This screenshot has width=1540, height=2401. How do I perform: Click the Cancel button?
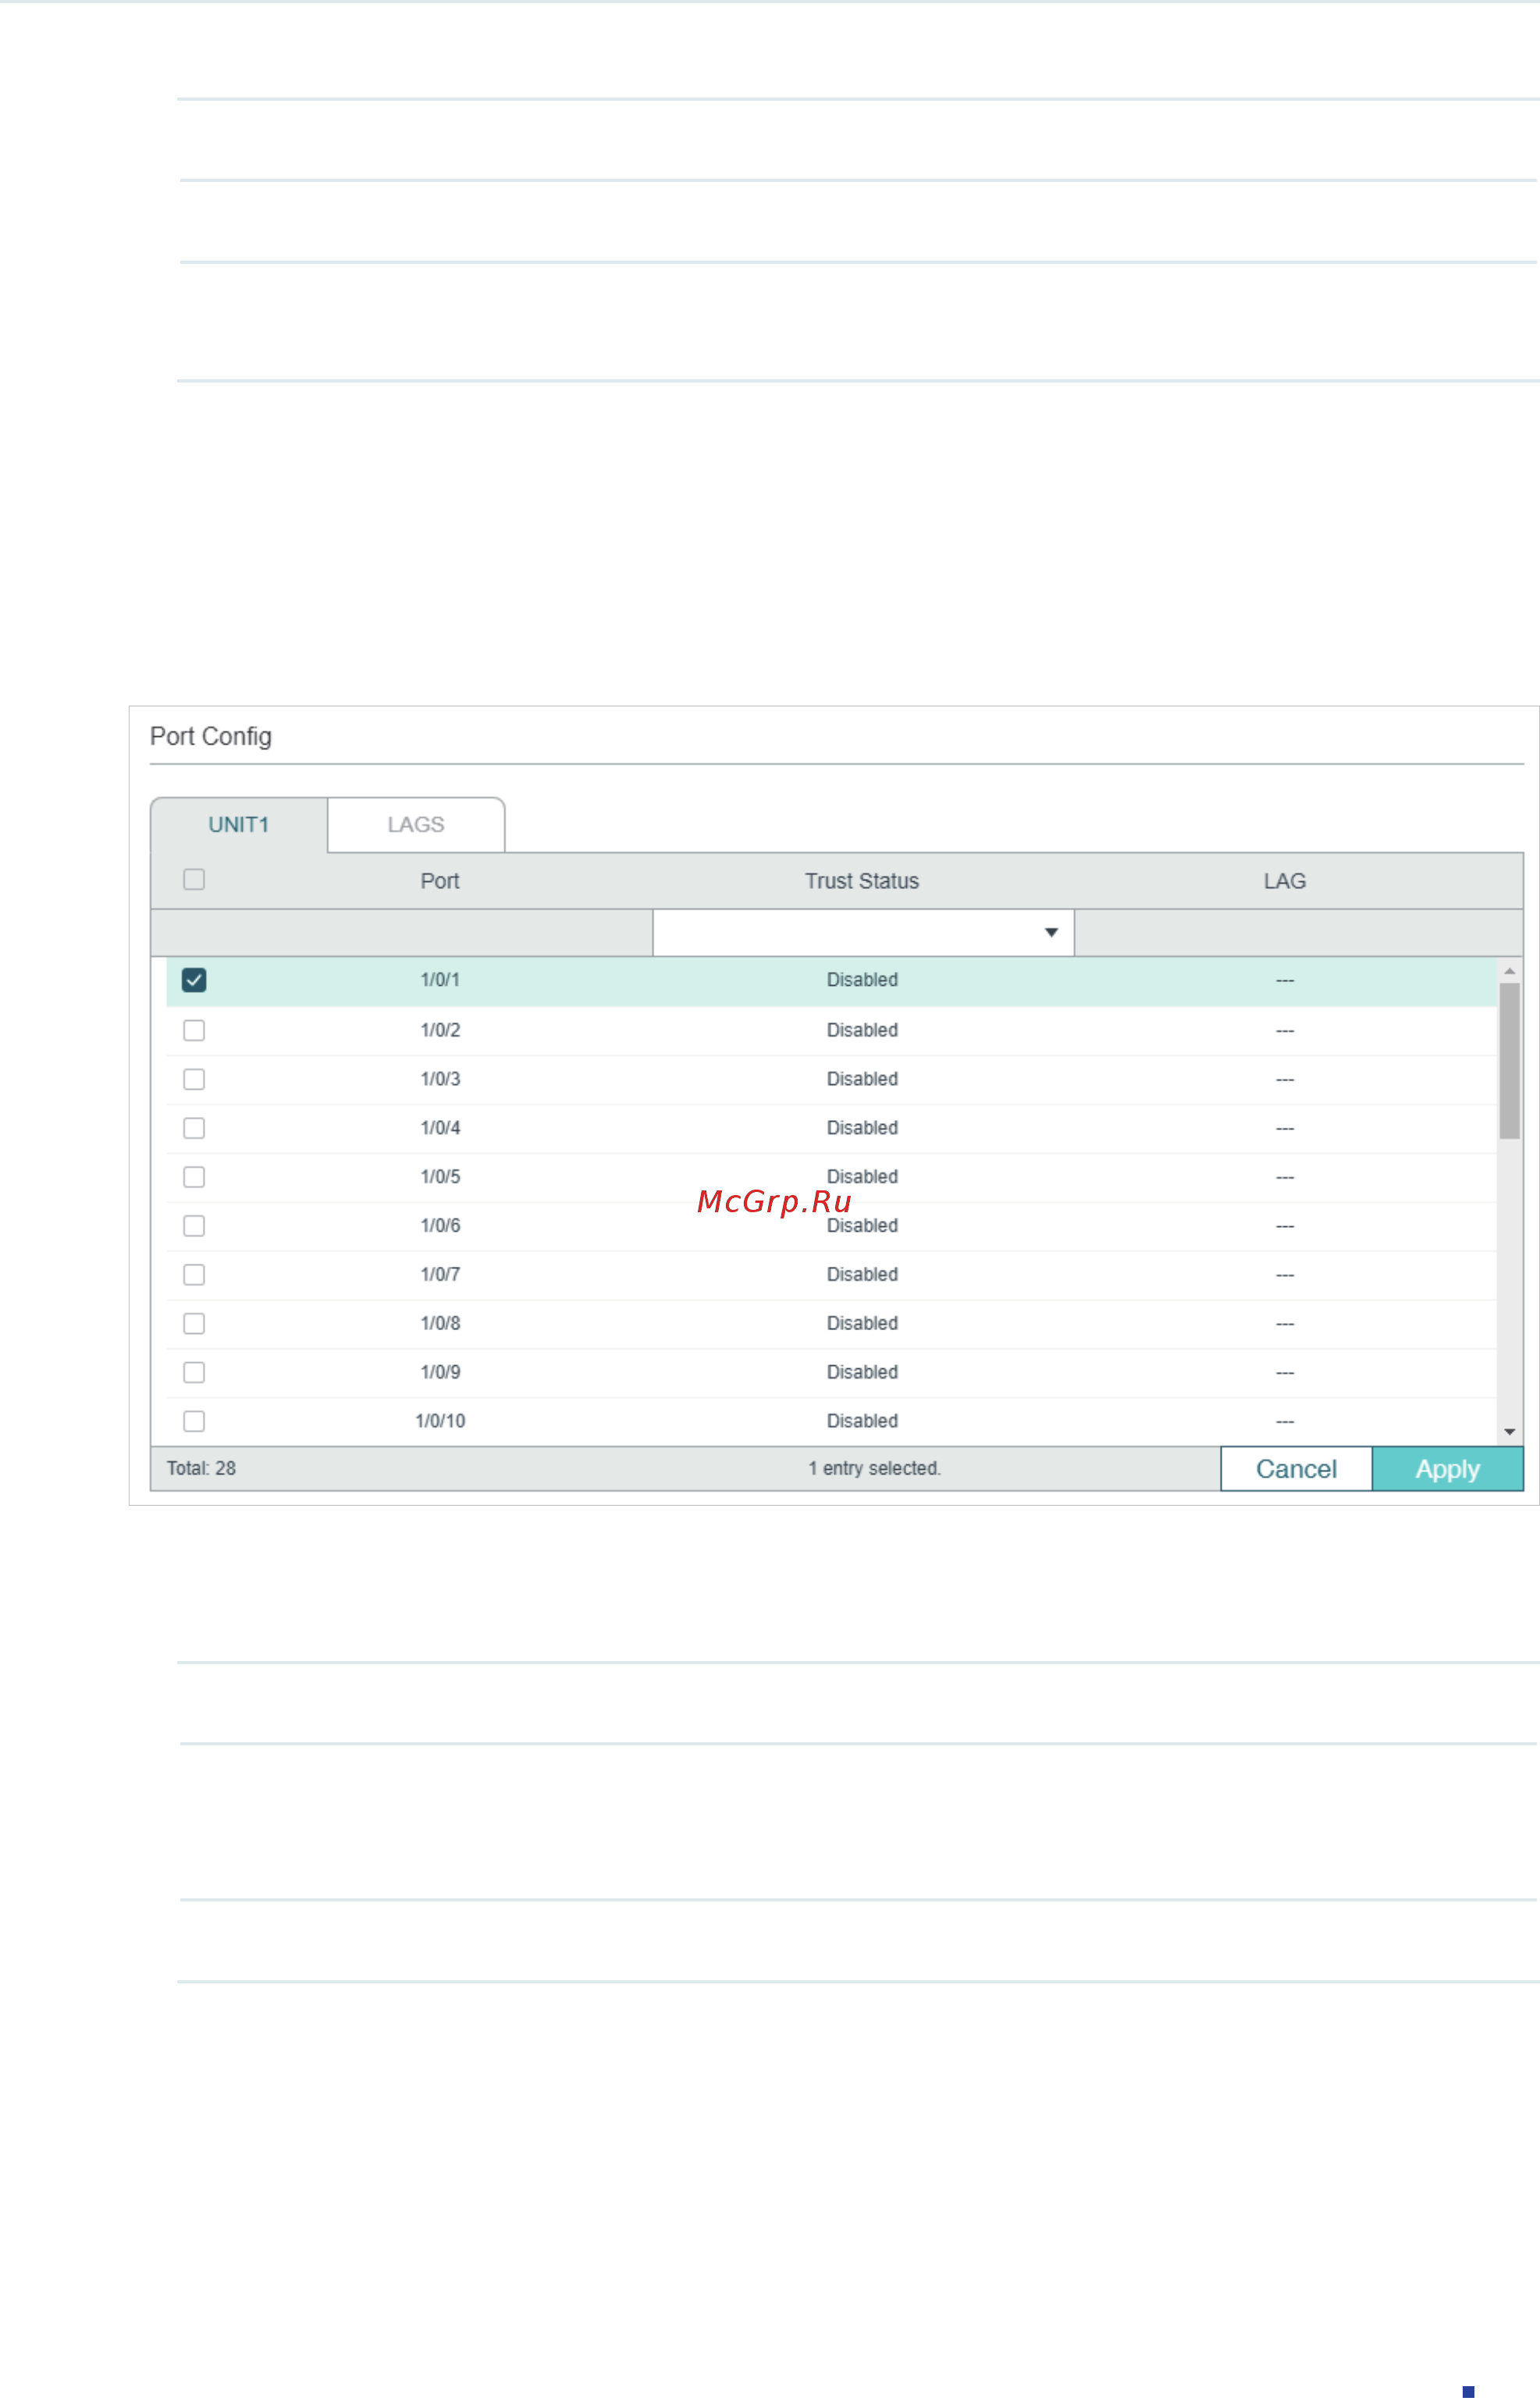click(1296, 1469)
